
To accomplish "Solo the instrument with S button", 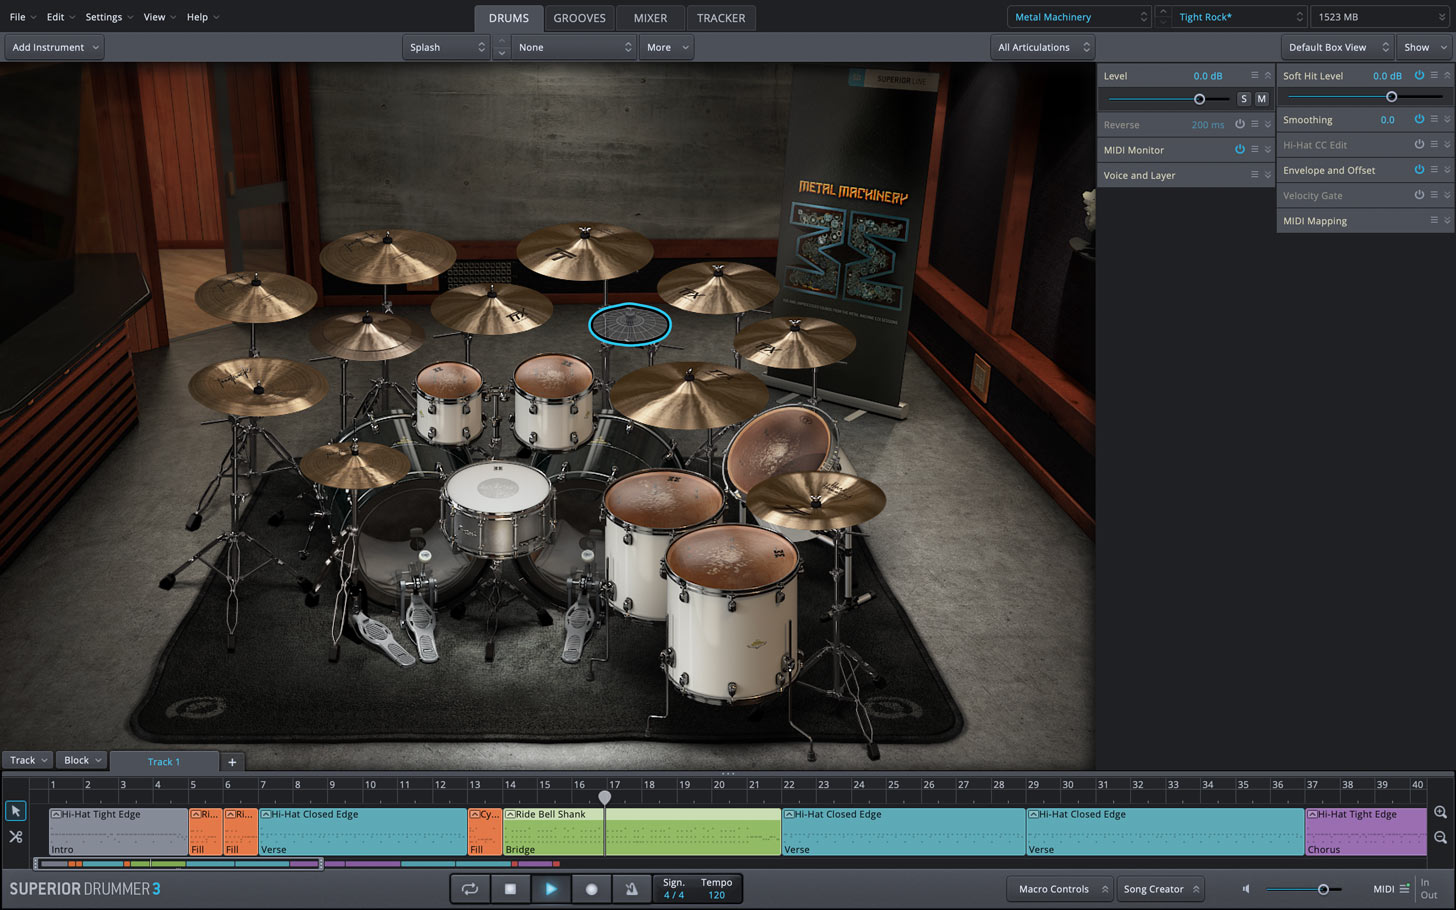I will pyautogui.click(x=1243, y=99).
